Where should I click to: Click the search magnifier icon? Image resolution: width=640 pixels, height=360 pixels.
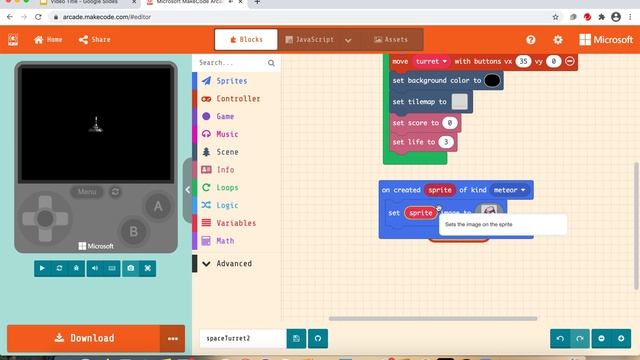271,63
